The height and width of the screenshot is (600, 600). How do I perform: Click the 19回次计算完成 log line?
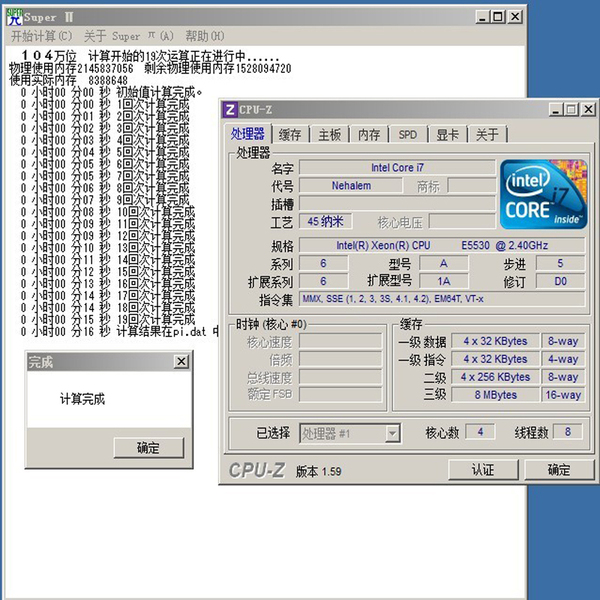click(x=108, y=319)
